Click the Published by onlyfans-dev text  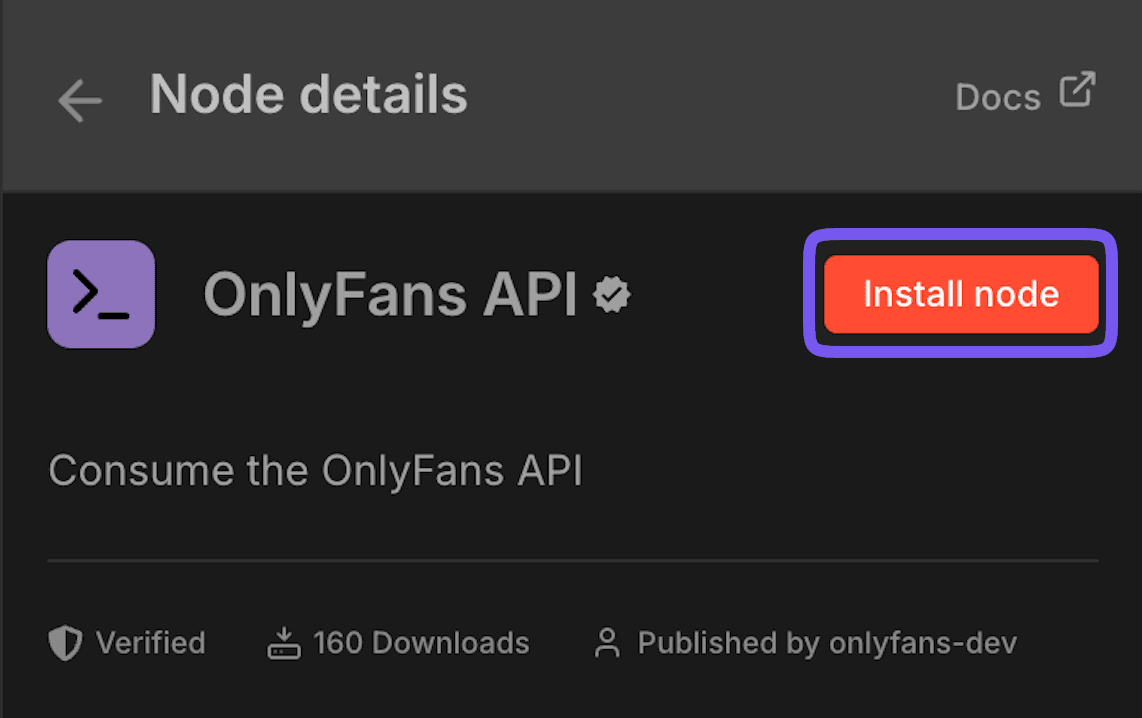[830, 643]
